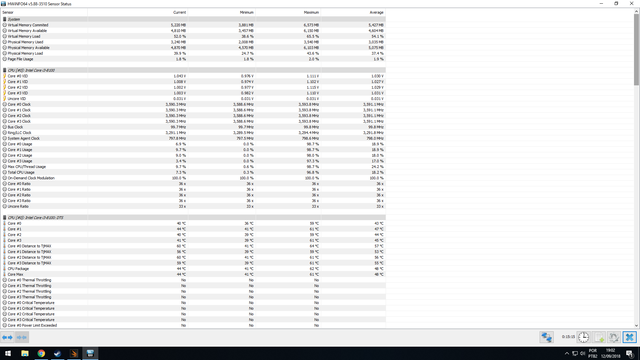Select the On-Demand Clock Modulation row
Image resolution: width=640 pixels, height=360 pixels.
(x=193, y=178)
